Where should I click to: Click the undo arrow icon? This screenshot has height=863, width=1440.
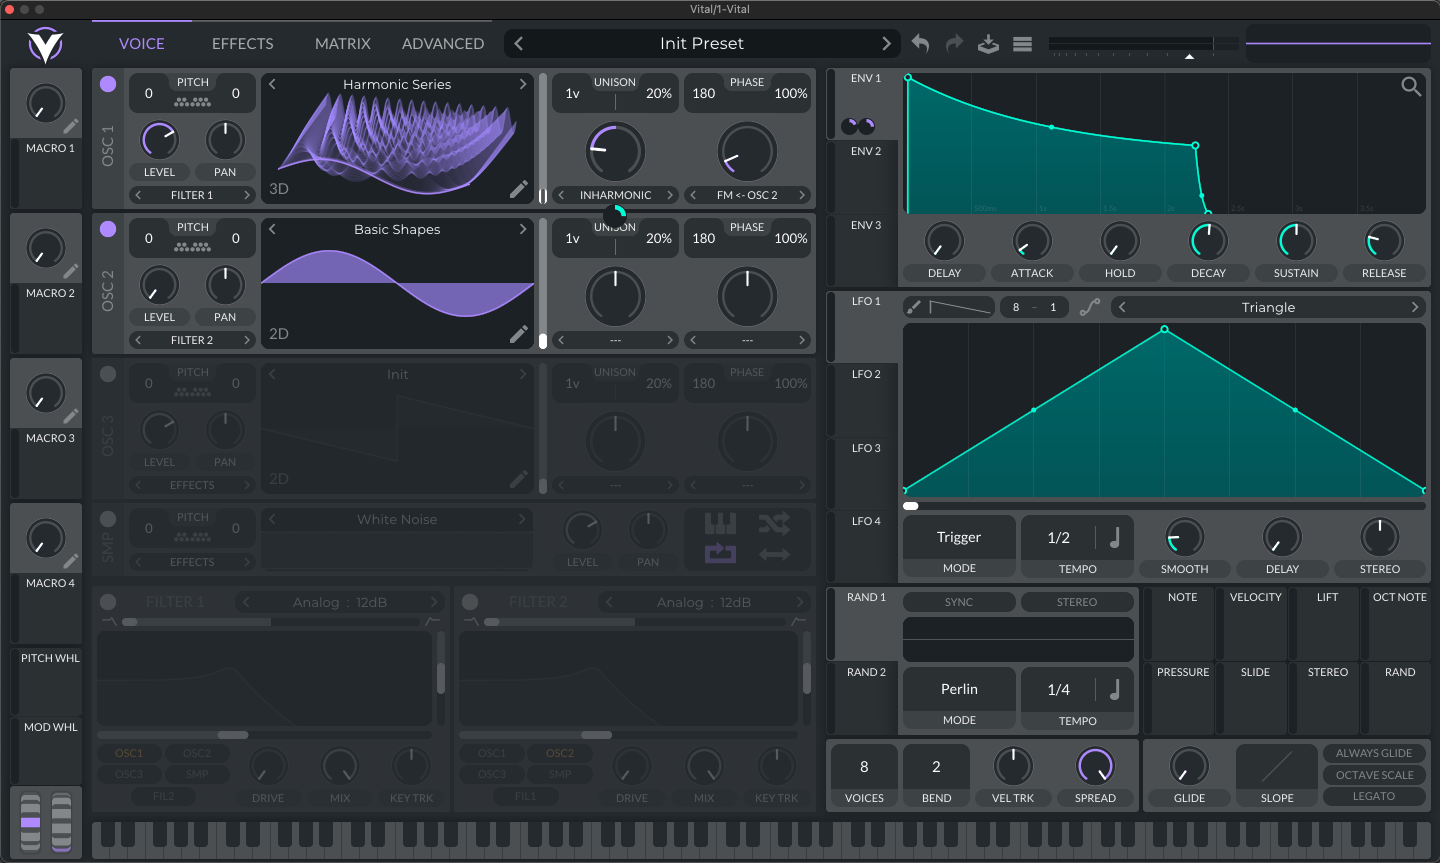pos(920,43)
